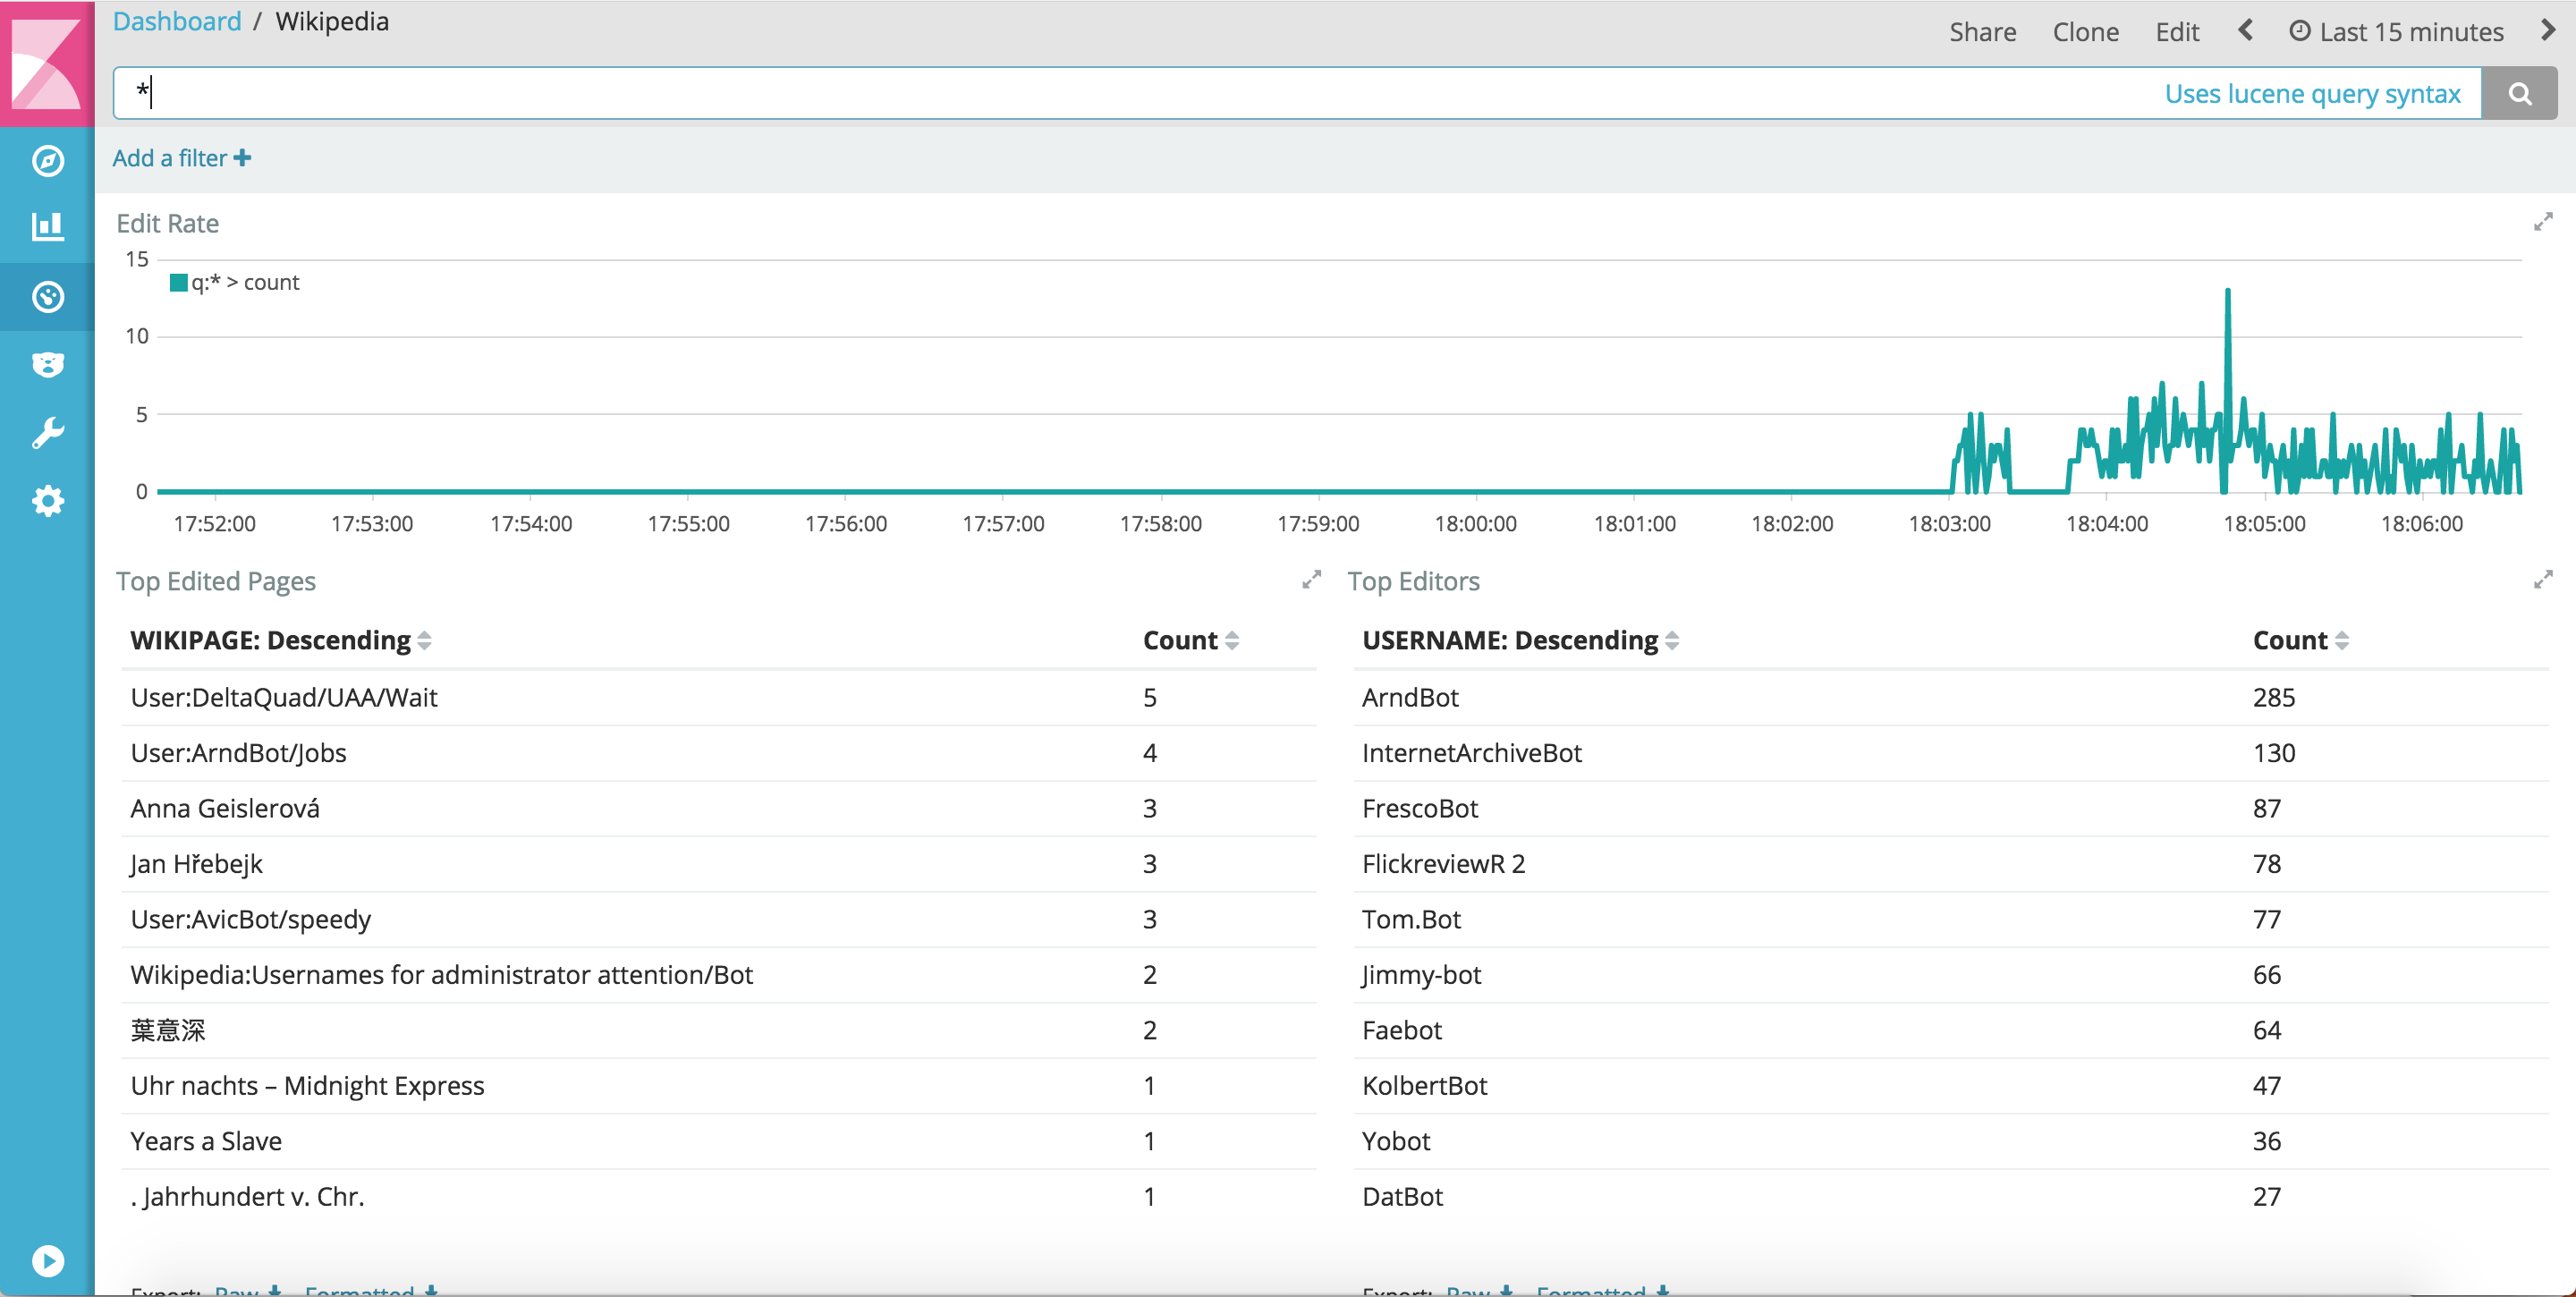This screenshot has width=2576, height=1297.
Task: Click the plus icon next to Add a filter
Action: (242, 158)
